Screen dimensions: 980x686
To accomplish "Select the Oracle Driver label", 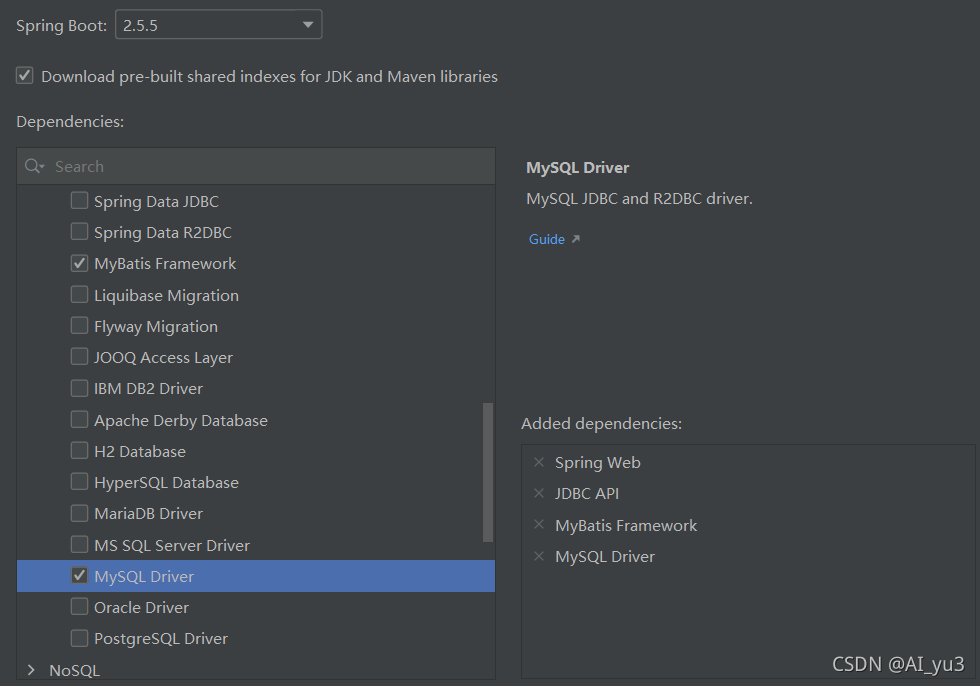I will click(x=141, y=607).
